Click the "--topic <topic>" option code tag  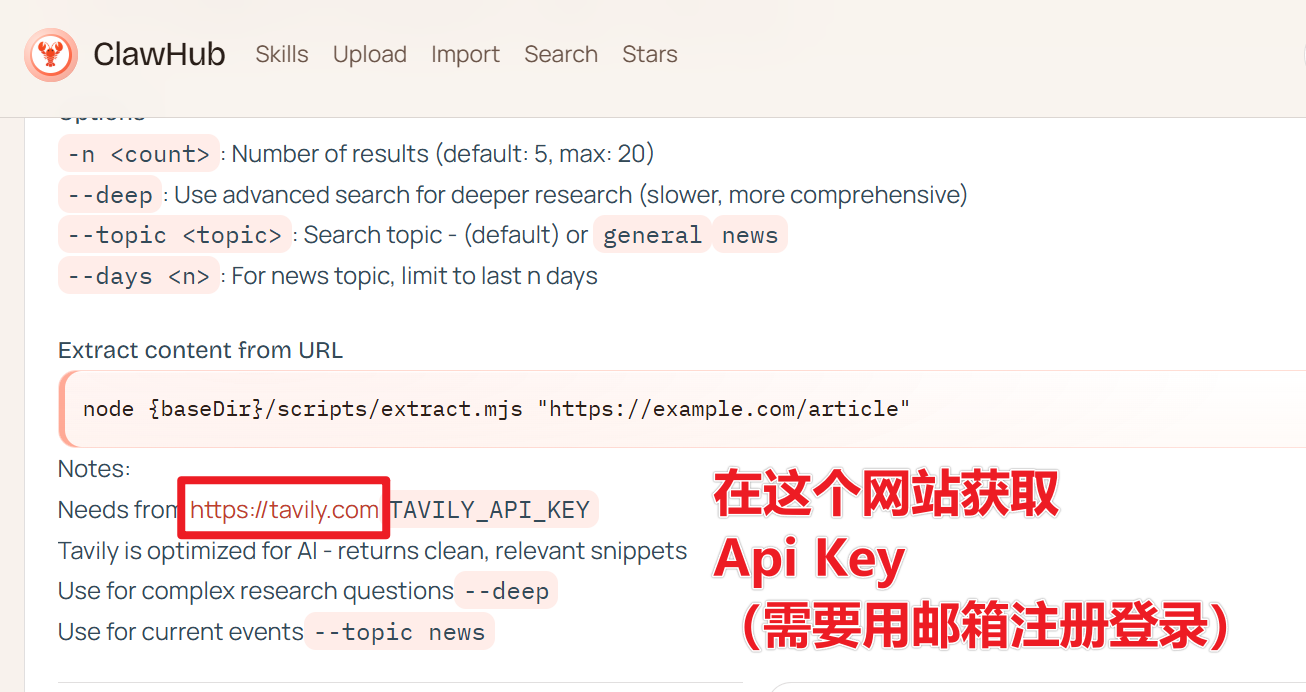coord(175,235)
